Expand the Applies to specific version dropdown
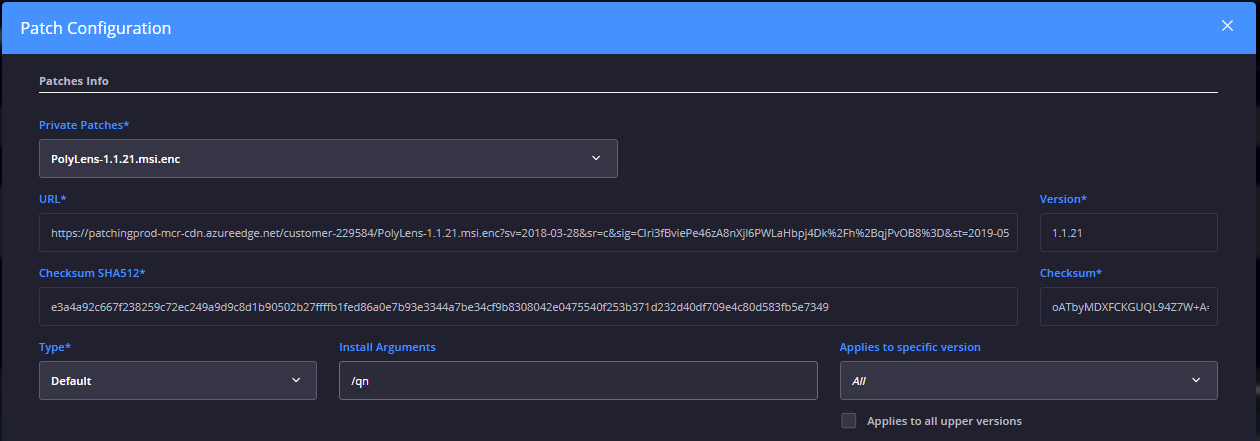Viewport: 1260px width, 441px height. pyautogui.click(x=1029, y=380)
